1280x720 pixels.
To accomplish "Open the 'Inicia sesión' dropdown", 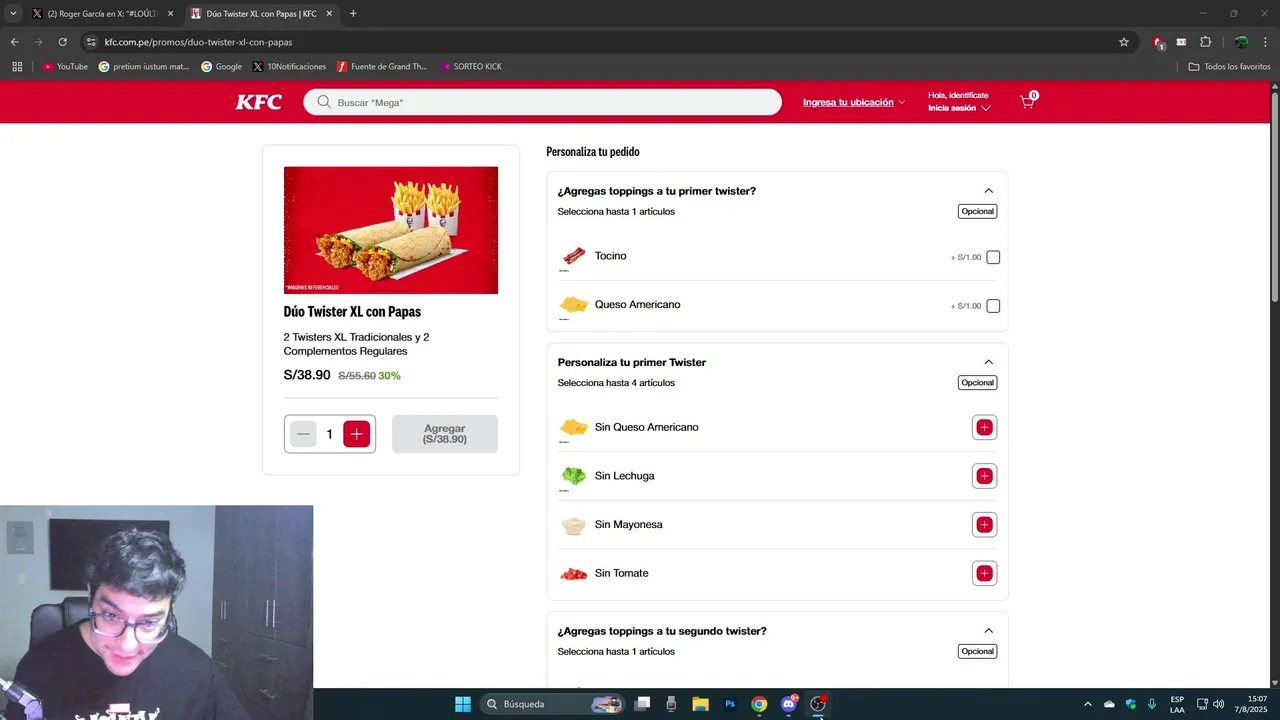I will coord(959,108).
